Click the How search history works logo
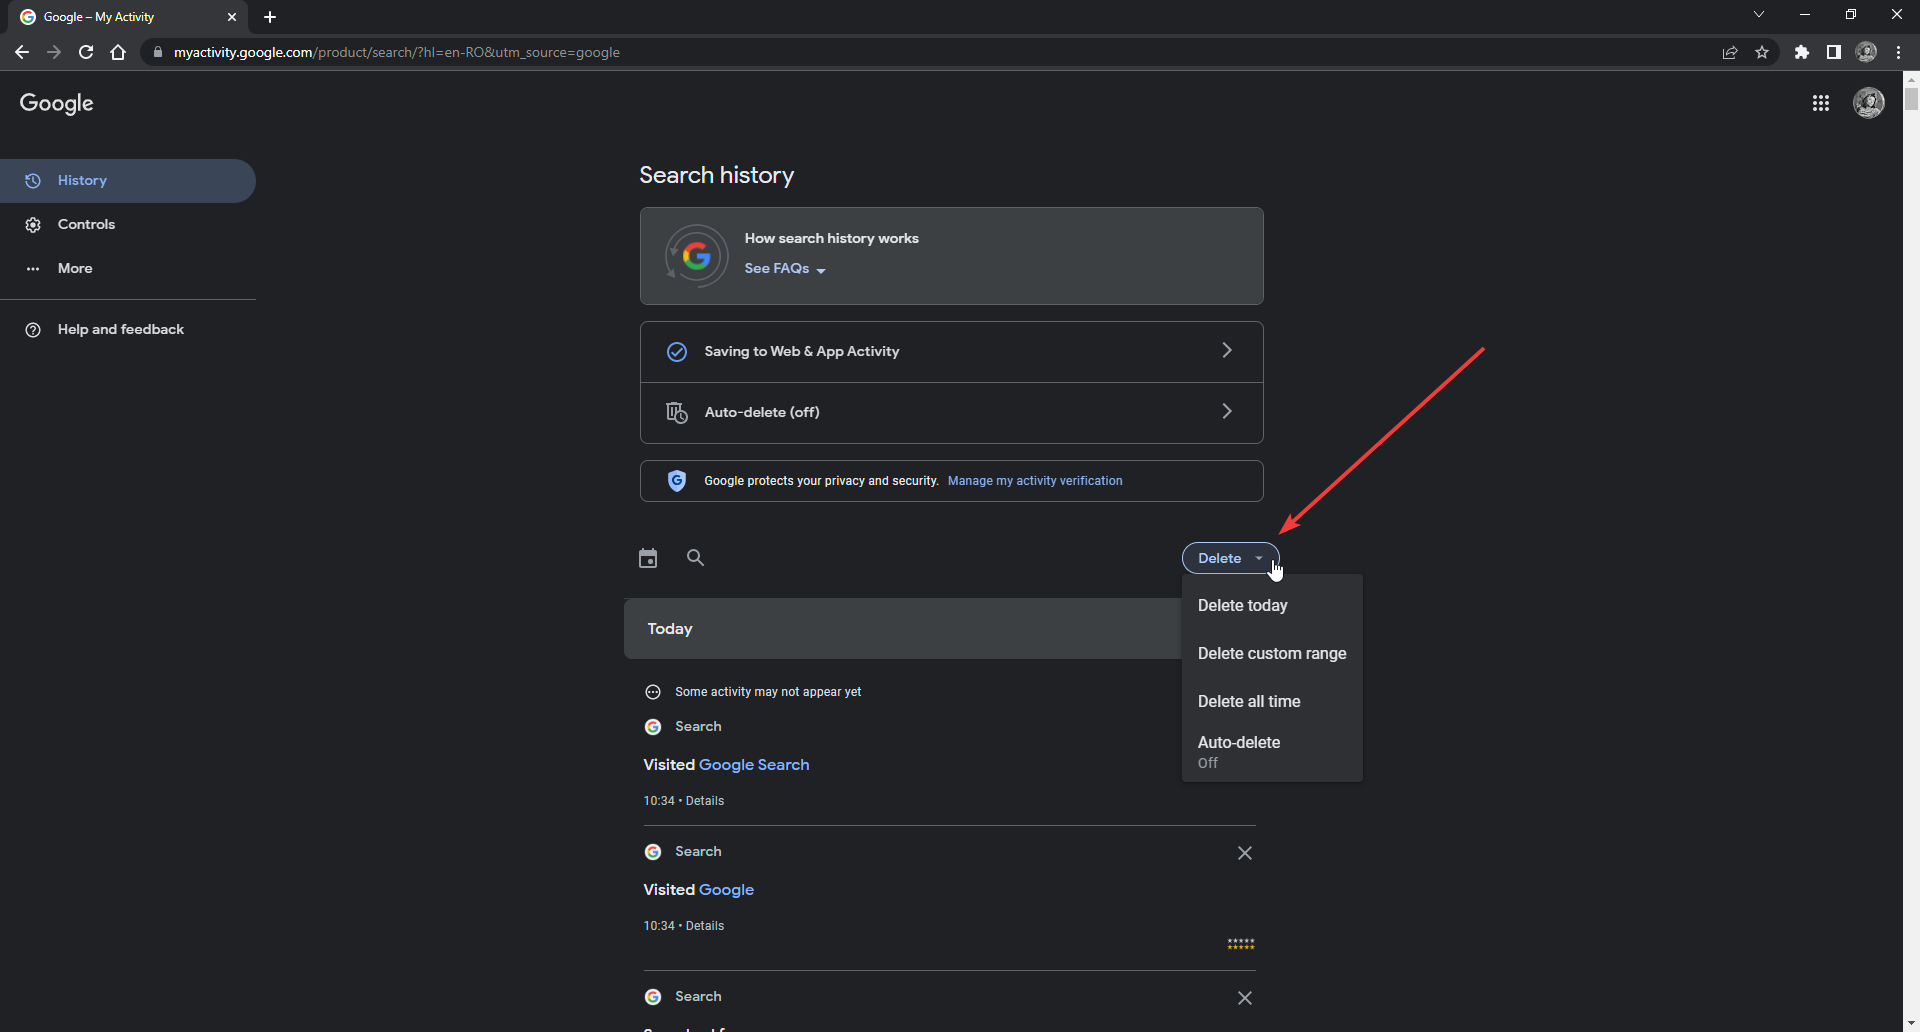 (696, 256)
